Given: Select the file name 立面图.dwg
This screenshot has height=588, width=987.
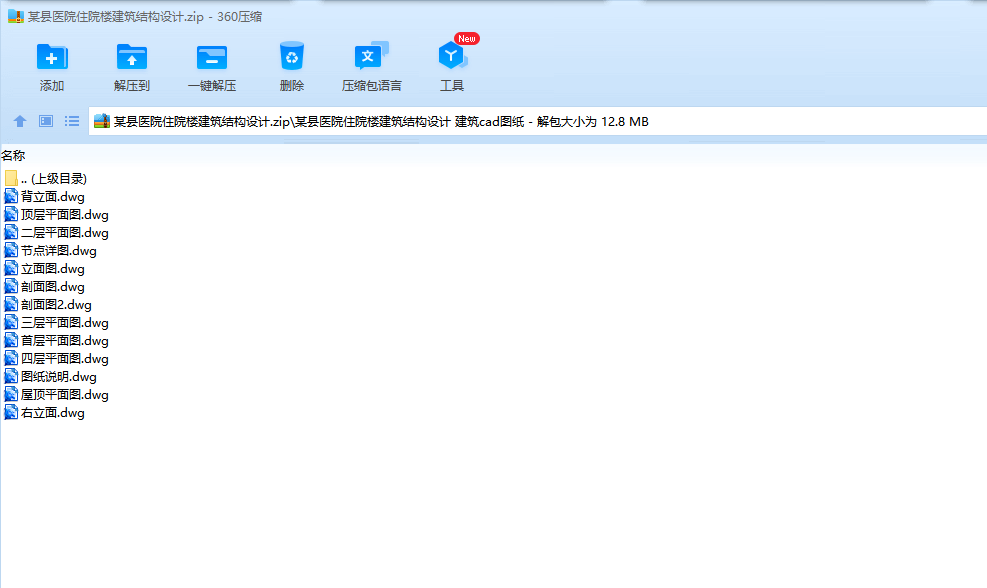Looking at the screenshot, I should [53, 268].
